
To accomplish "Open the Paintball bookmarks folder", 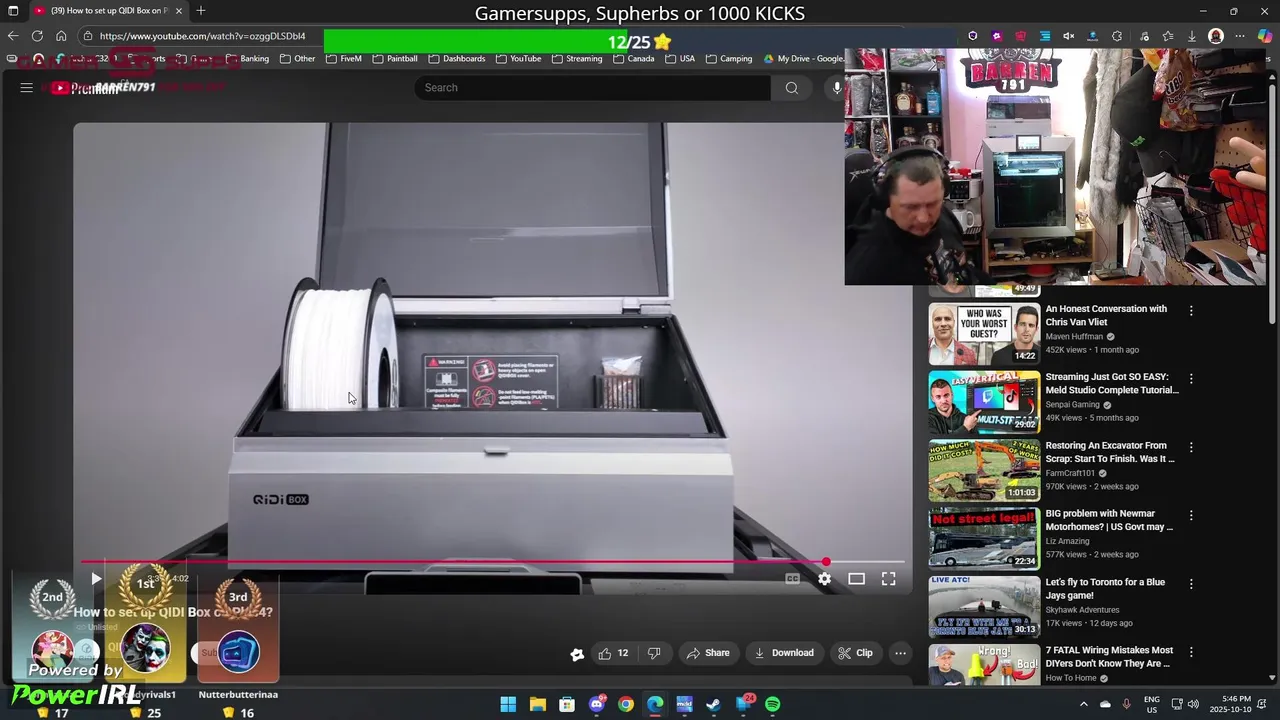I will tap(395, 59).
